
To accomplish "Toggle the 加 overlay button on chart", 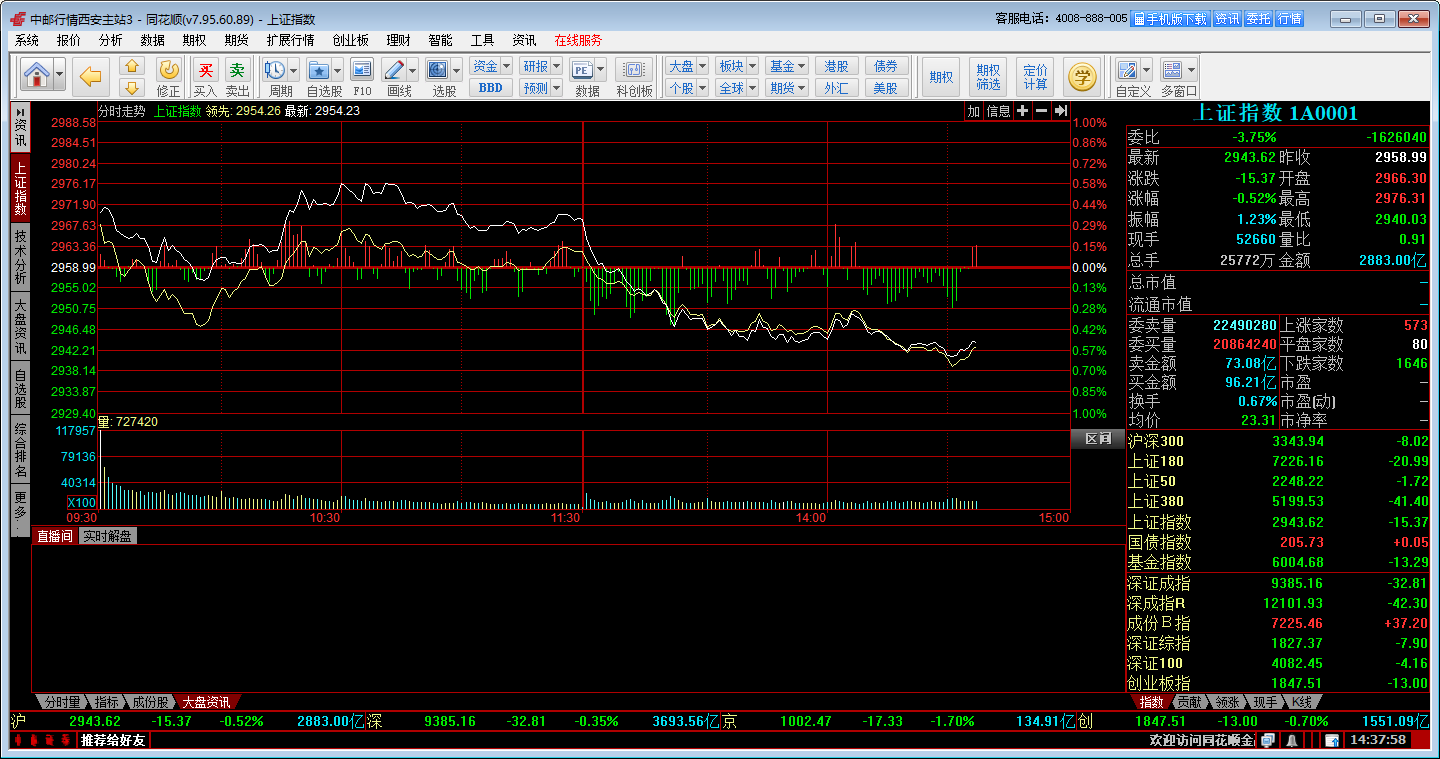I will (x=973, y=111).
